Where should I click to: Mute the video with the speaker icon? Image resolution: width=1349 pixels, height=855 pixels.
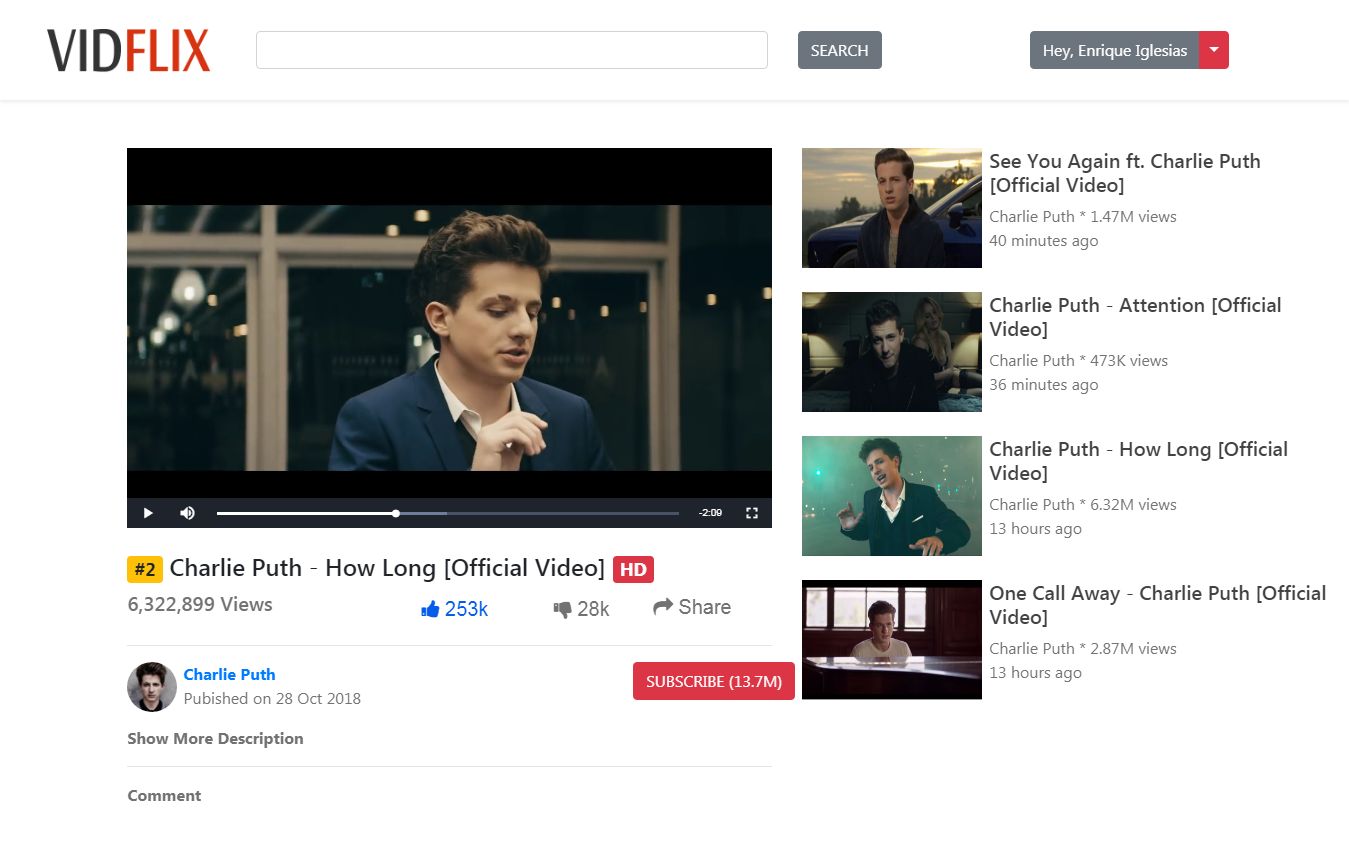click(x=187, y=513)
